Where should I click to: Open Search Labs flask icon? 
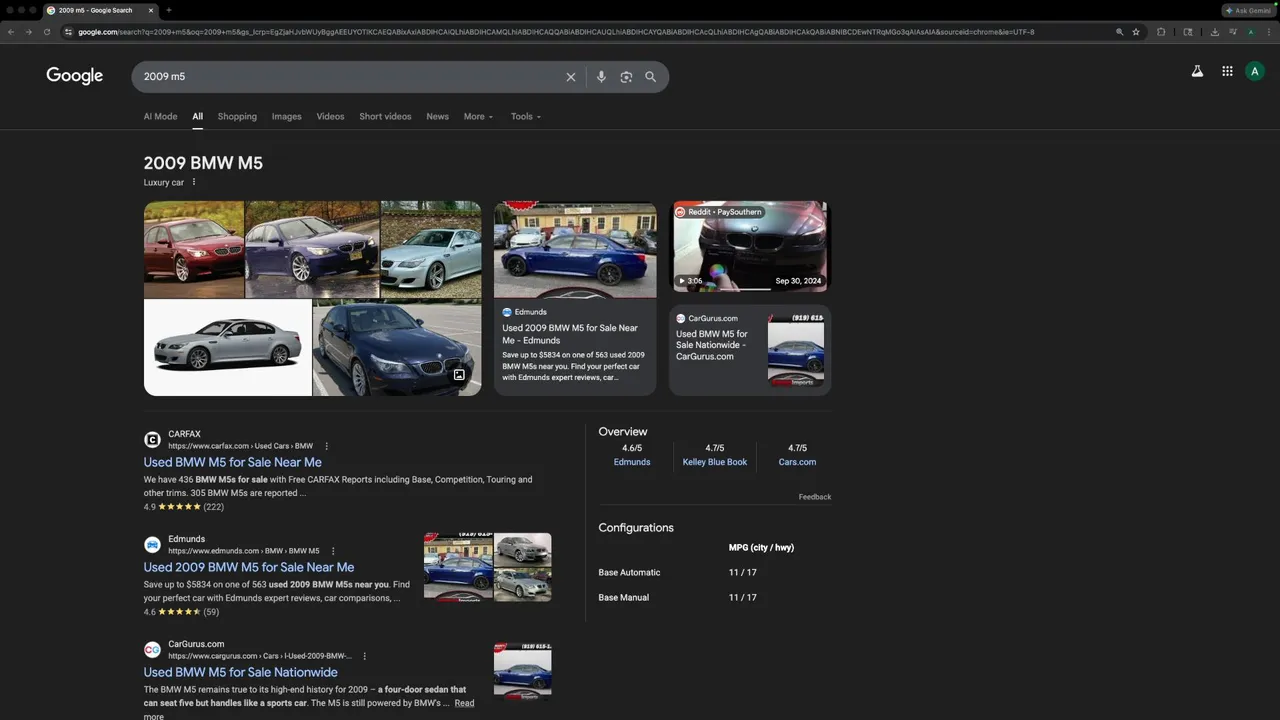click(x=1197, y=71)
